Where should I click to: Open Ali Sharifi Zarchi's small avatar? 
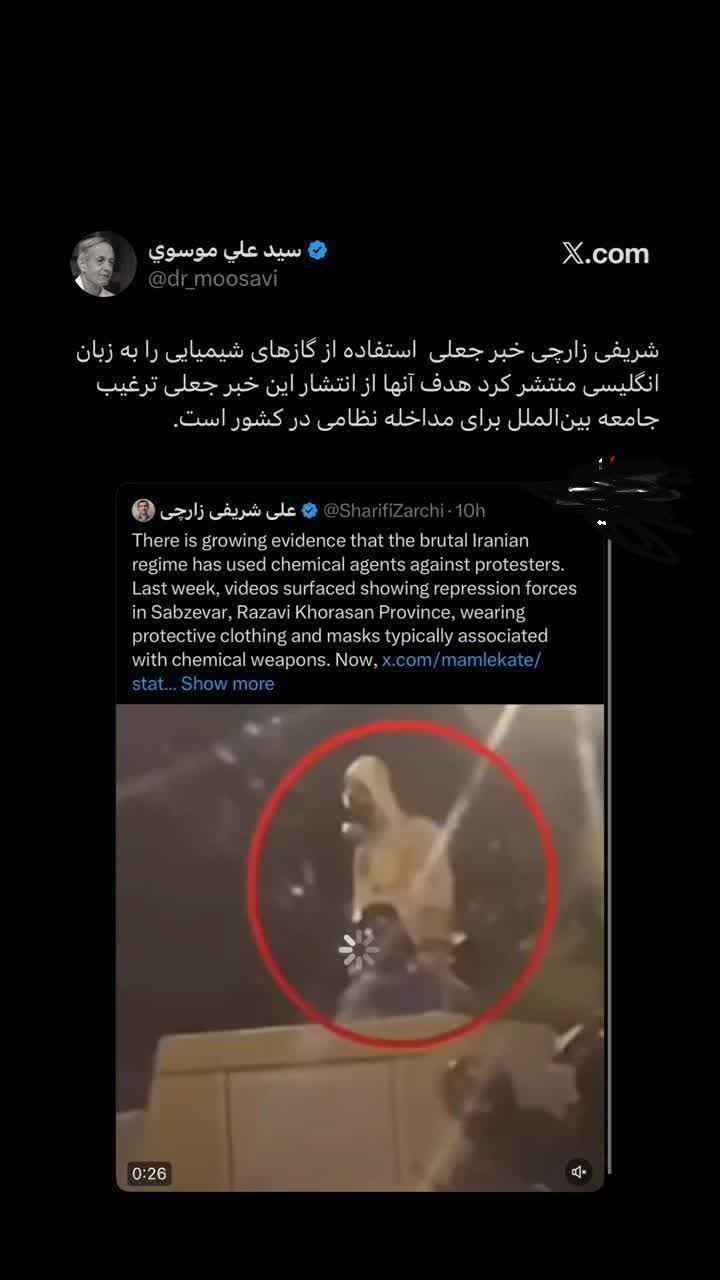(143, 510)
